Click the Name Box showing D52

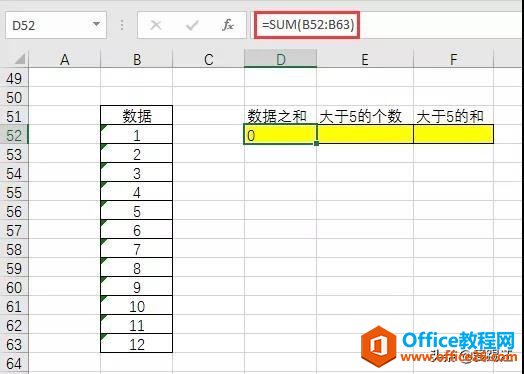(55, 25)
